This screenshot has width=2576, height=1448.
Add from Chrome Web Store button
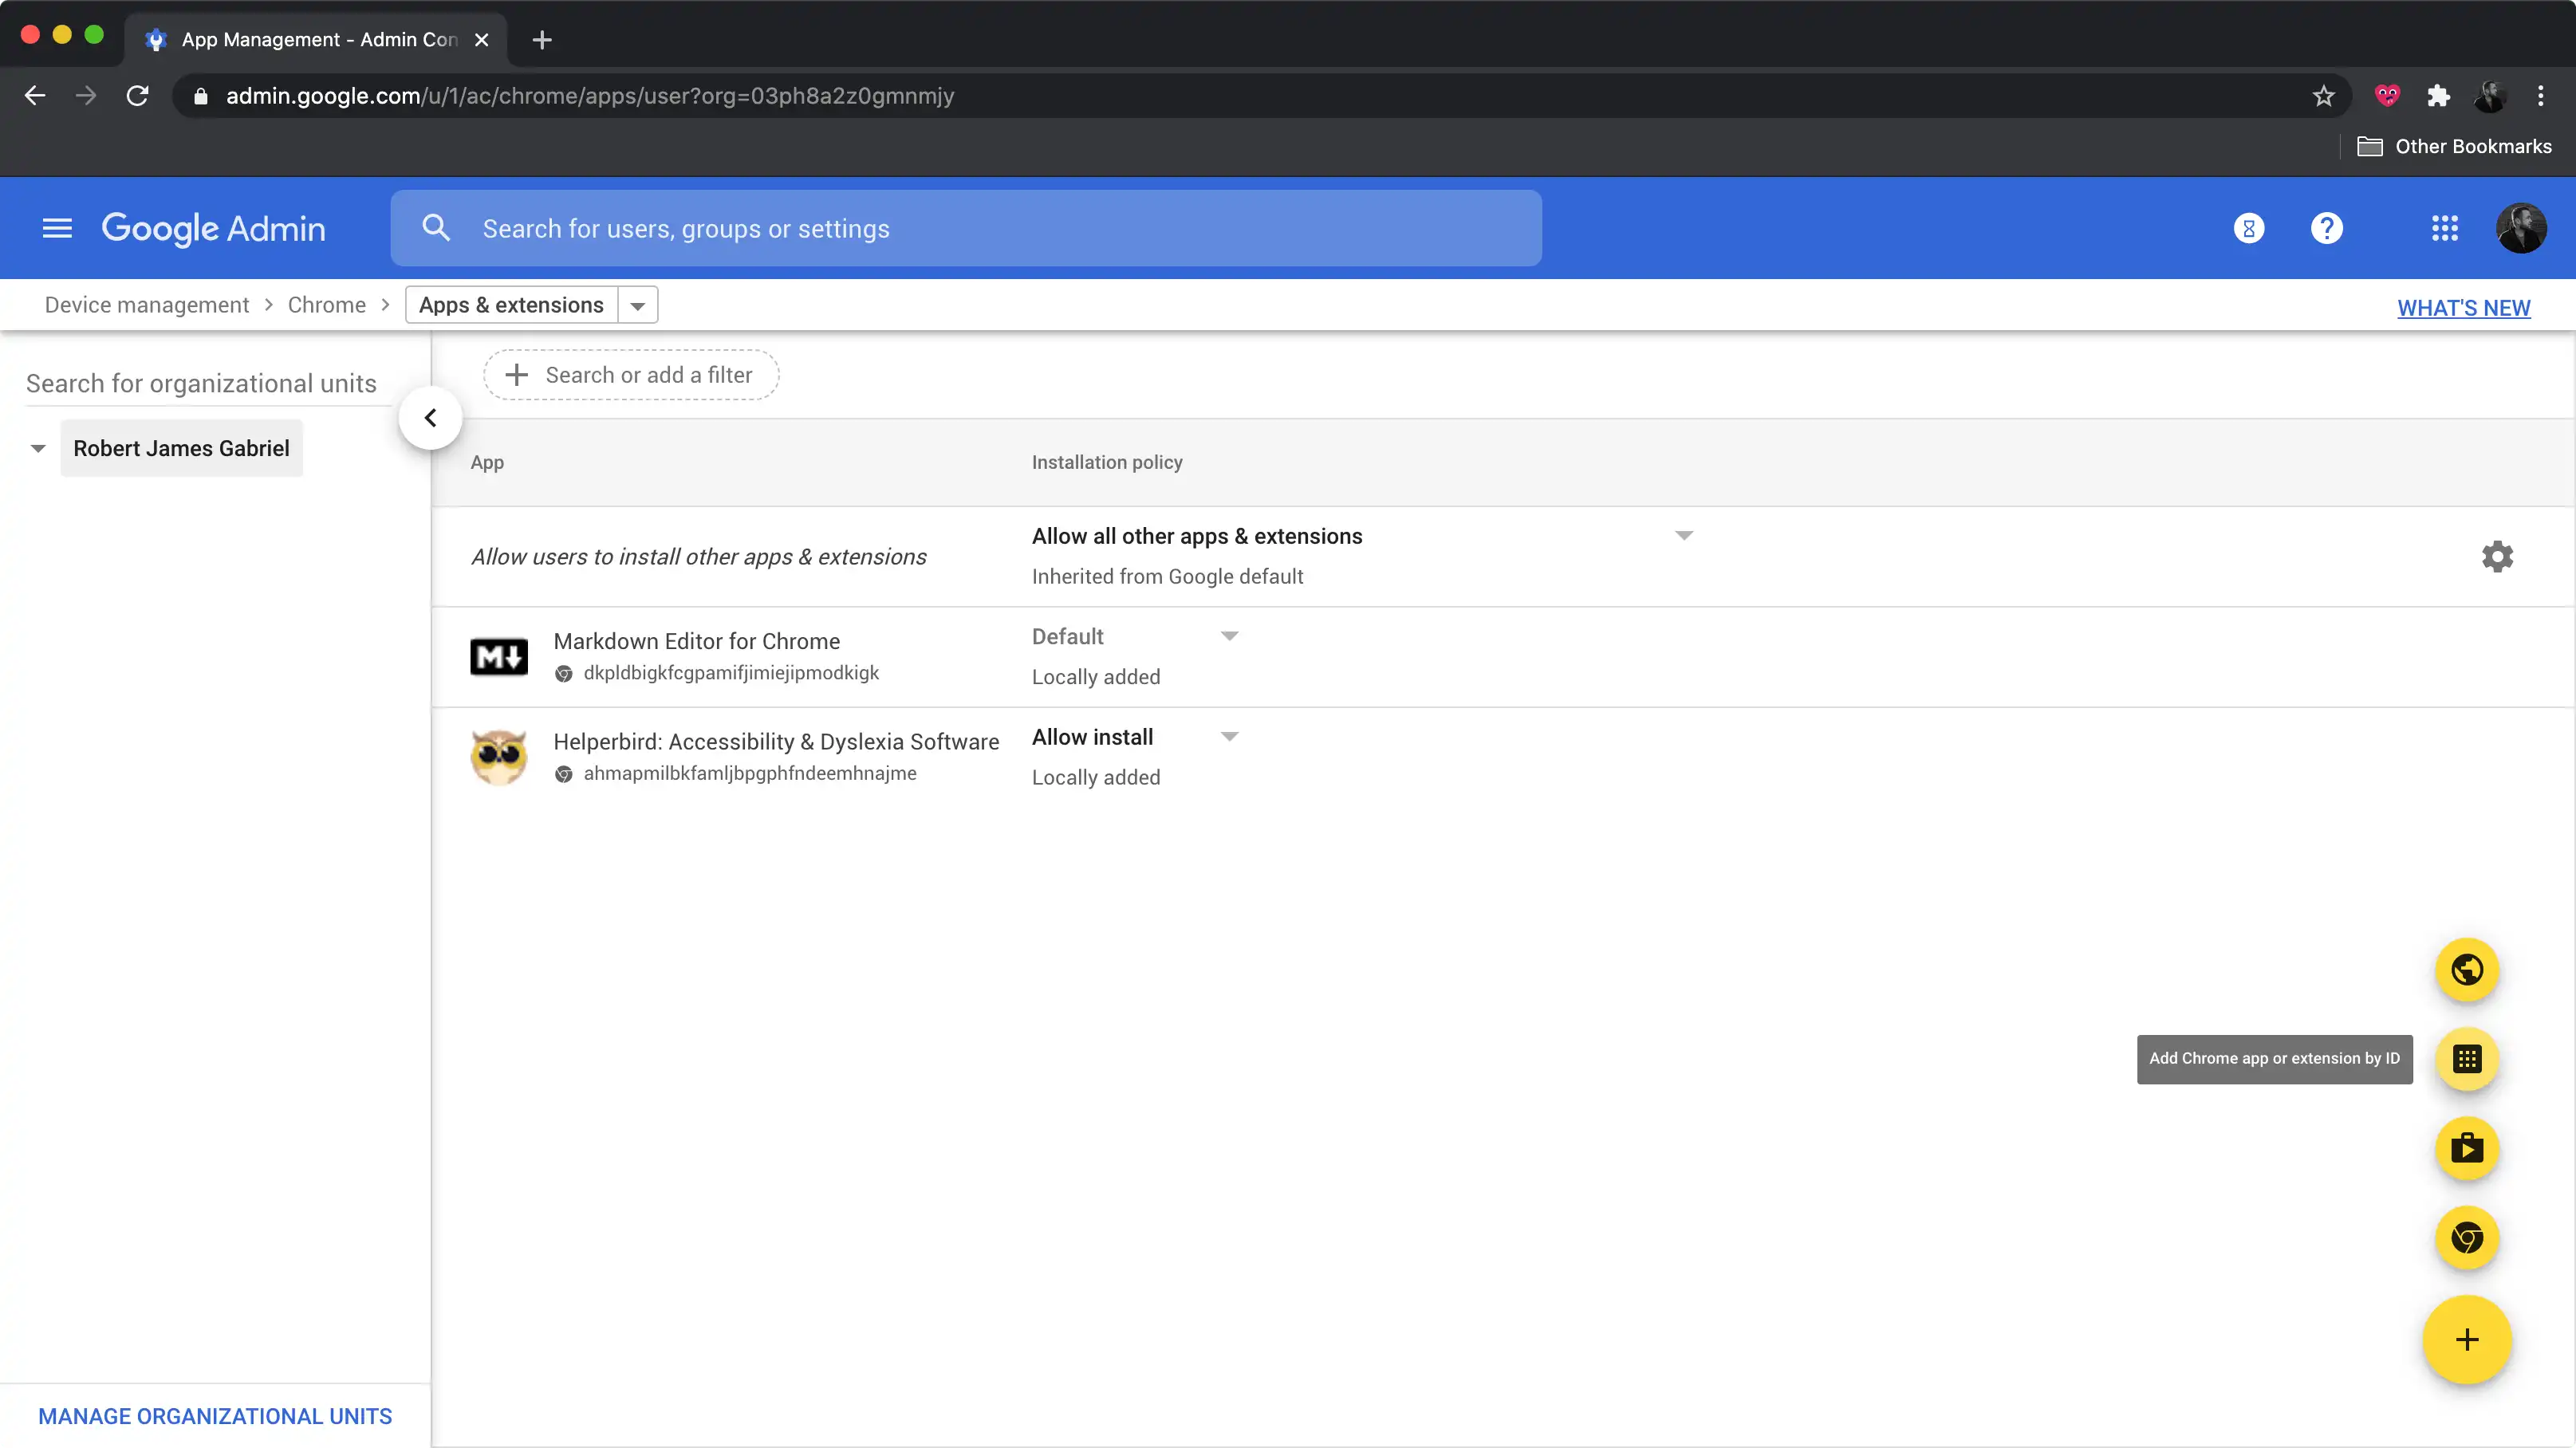2467,1239
